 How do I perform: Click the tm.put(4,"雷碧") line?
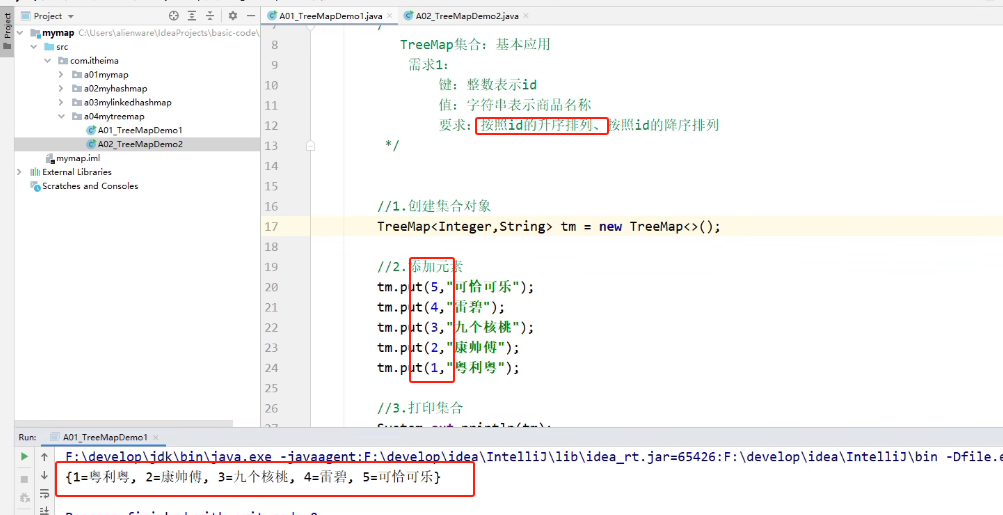(441, 307)
